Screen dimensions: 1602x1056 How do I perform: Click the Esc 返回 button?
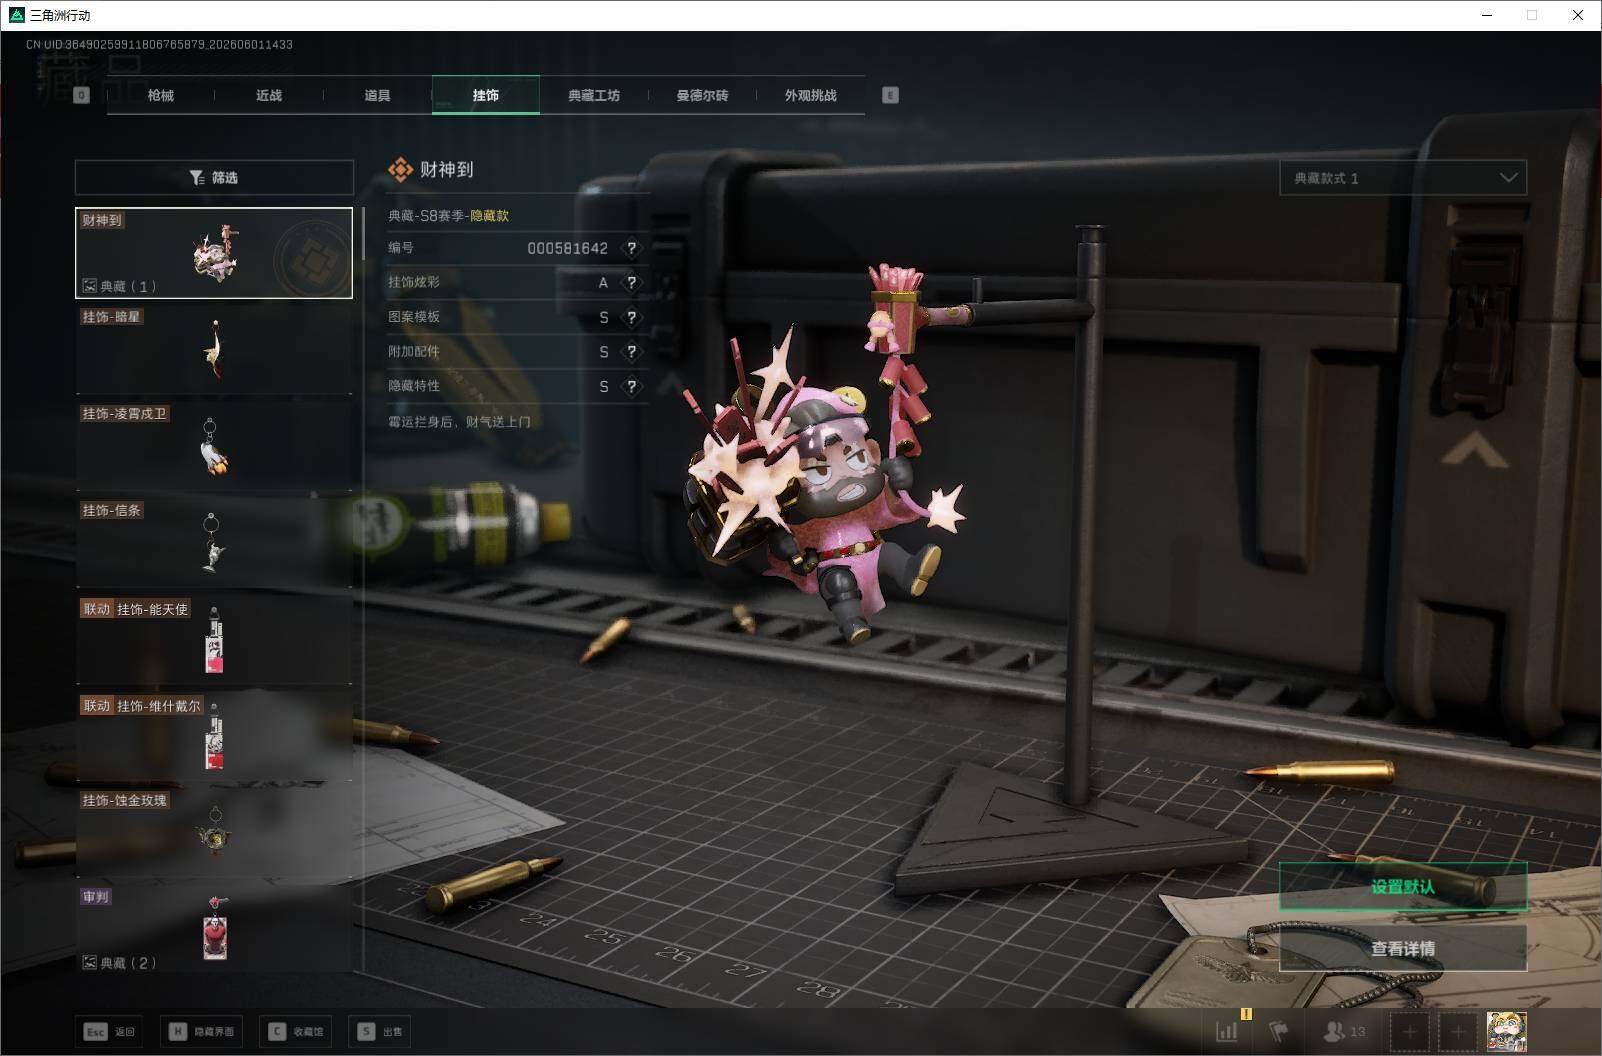click(x=109, y=1031)
